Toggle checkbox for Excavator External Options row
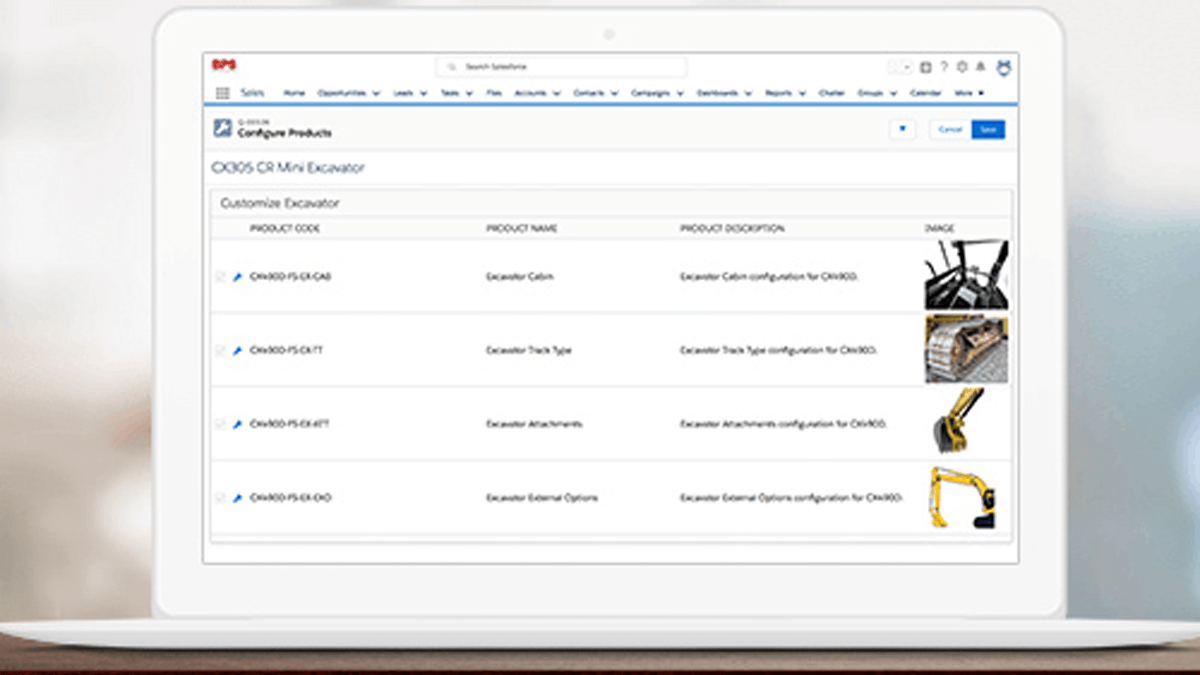The height and width of the screenshot is (675, 1200). (220, 498)
